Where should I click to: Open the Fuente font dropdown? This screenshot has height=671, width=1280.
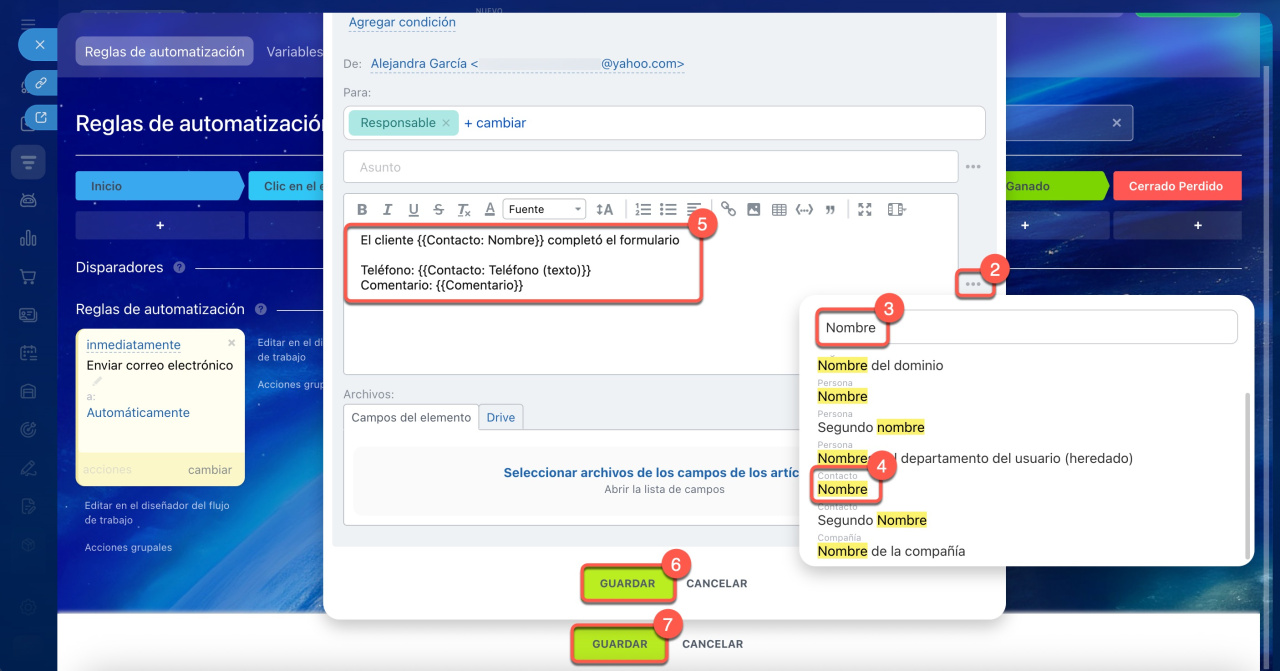pos(544,209)
